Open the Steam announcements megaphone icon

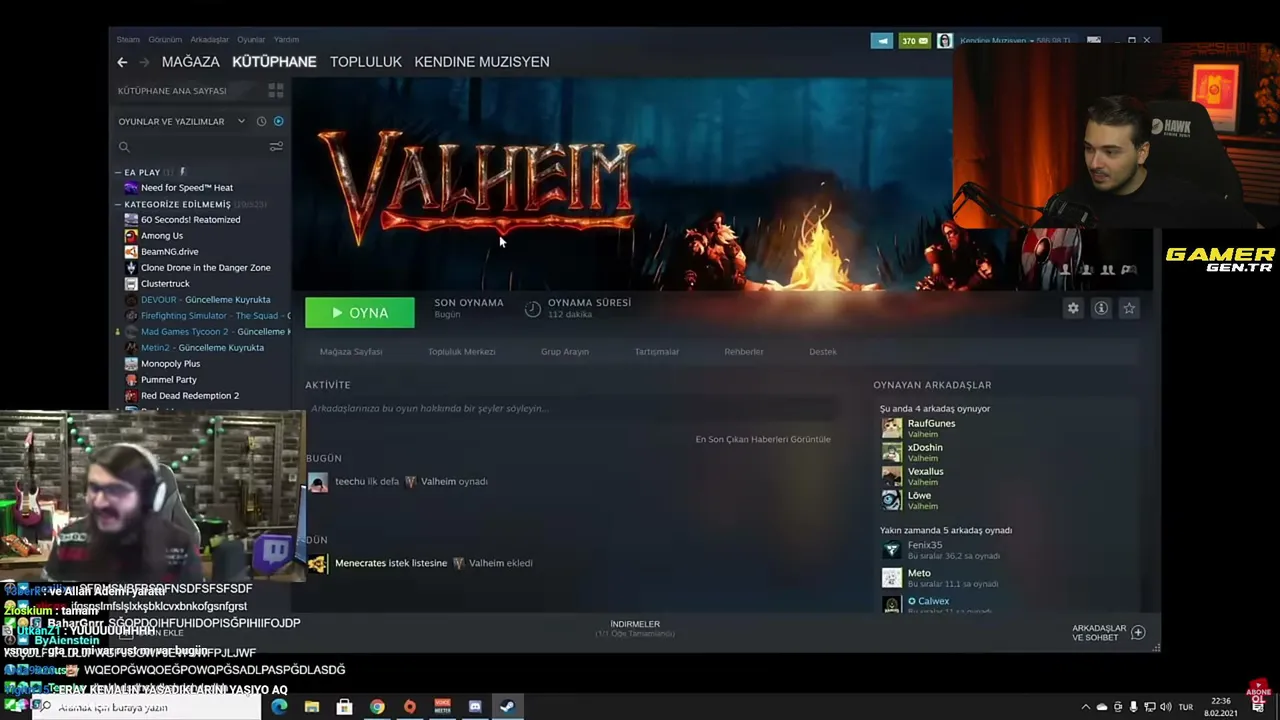(x=882, y=41)
